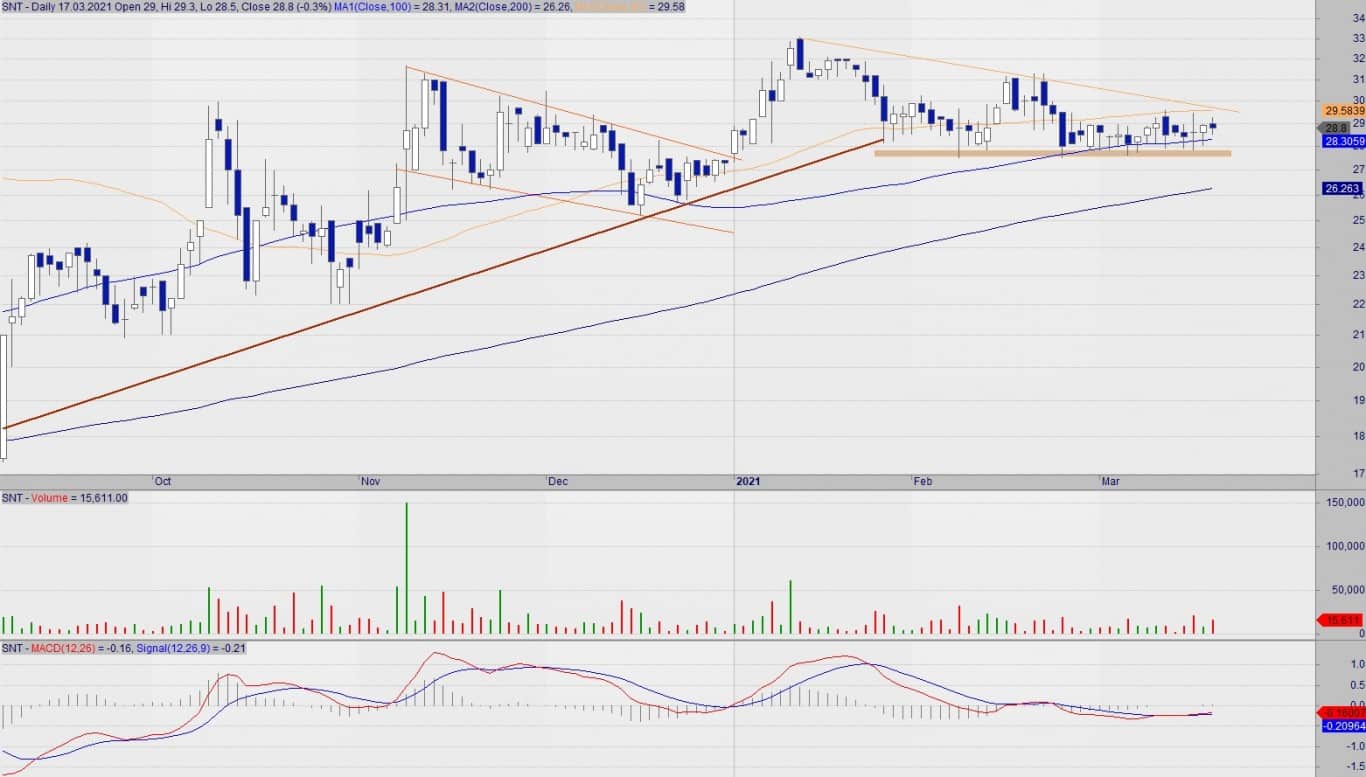Click the tallest green volume bar
Image resolution: width=1366 pixels, height=777 pixels.
(x=406, y=570)
